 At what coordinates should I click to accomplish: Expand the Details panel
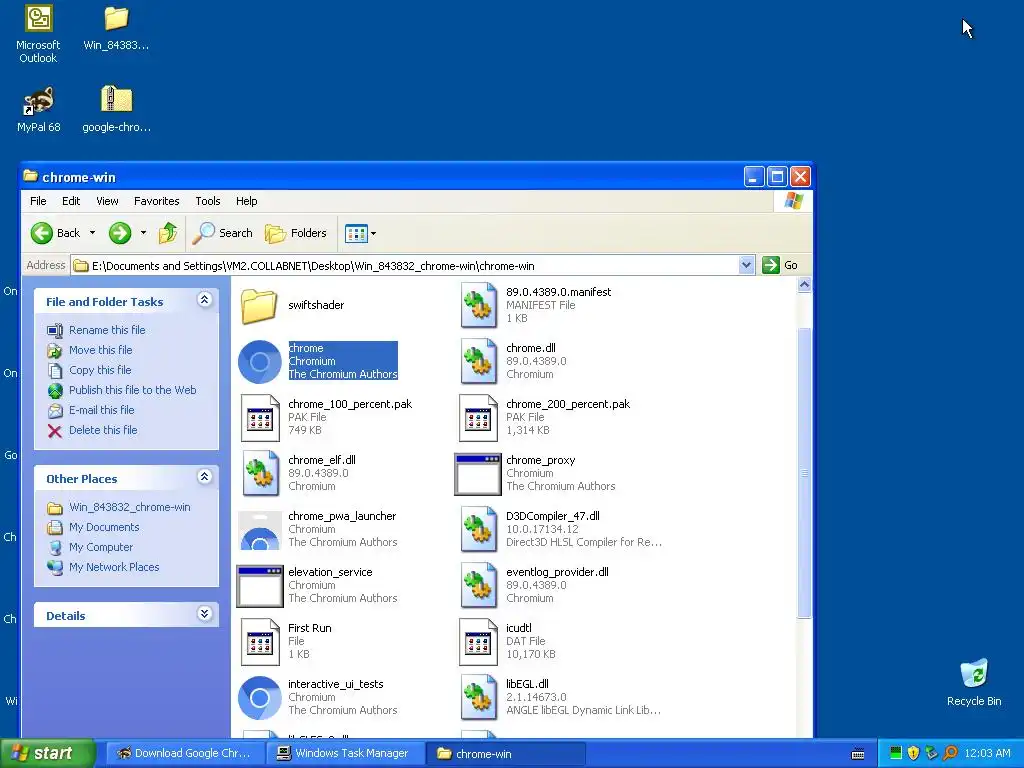click(204, 614)
